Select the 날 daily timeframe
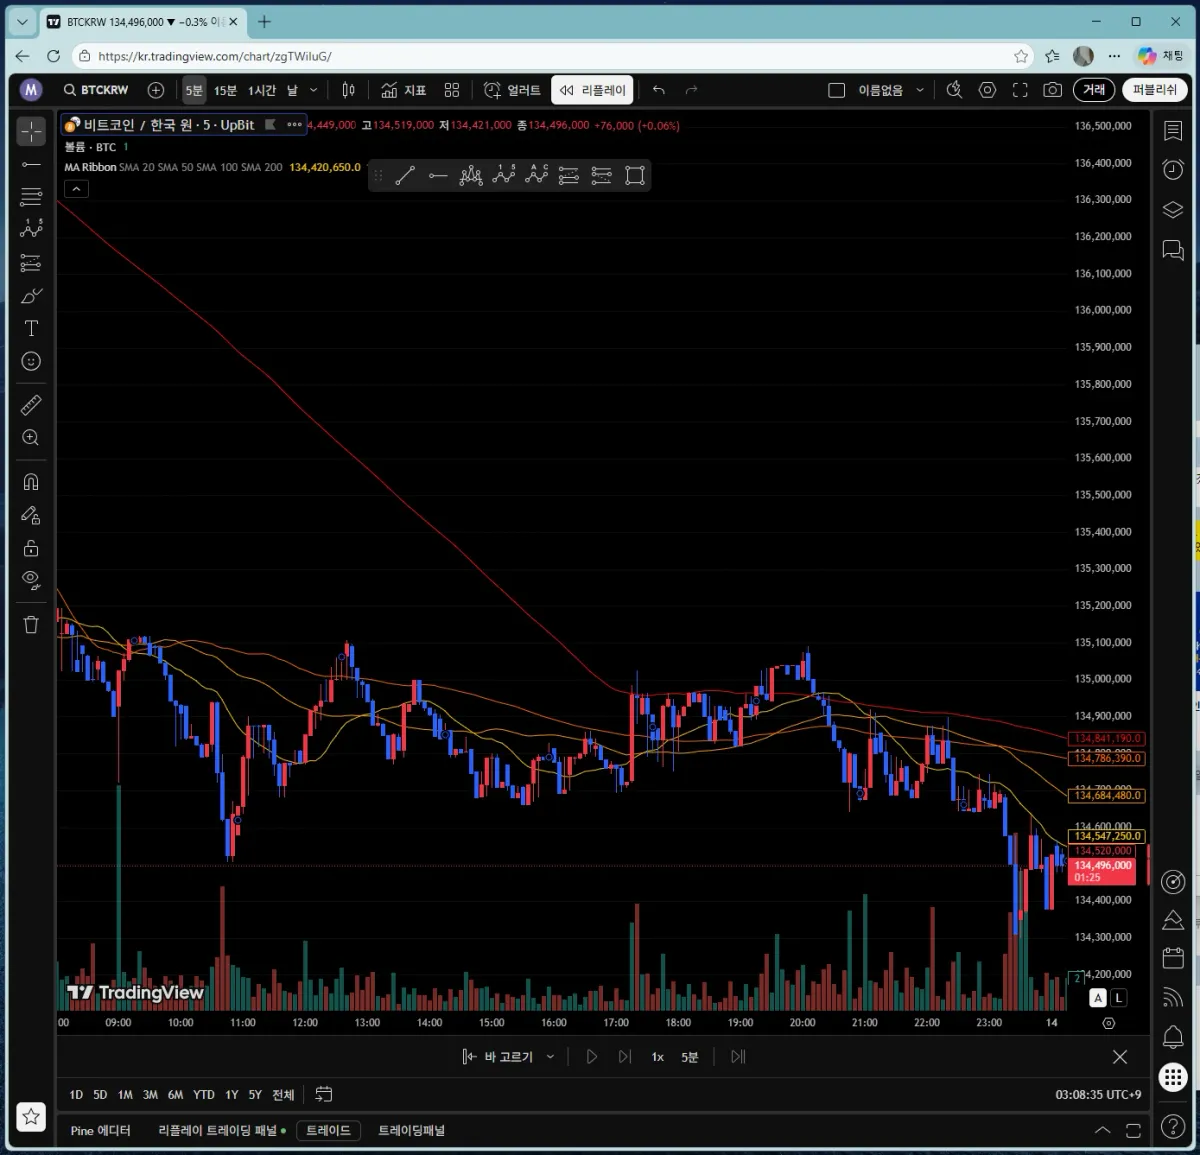1200x1155 pixels. 292,90
